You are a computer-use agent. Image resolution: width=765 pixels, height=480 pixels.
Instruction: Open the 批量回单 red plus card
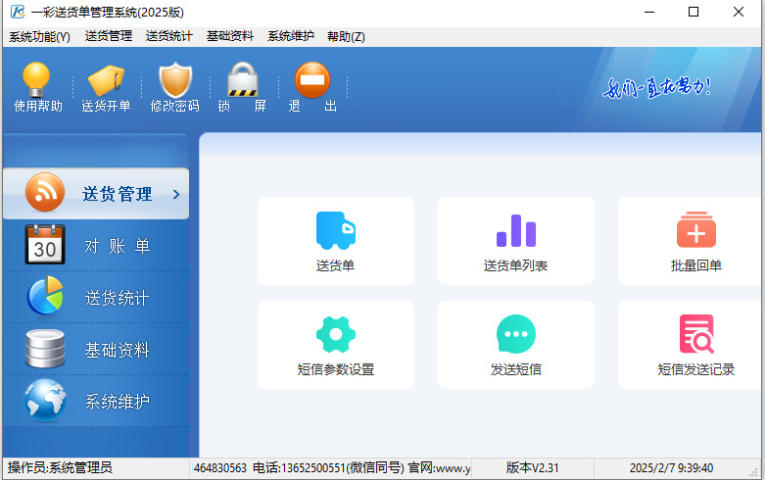pyautogui.click(x=691, y=241)
